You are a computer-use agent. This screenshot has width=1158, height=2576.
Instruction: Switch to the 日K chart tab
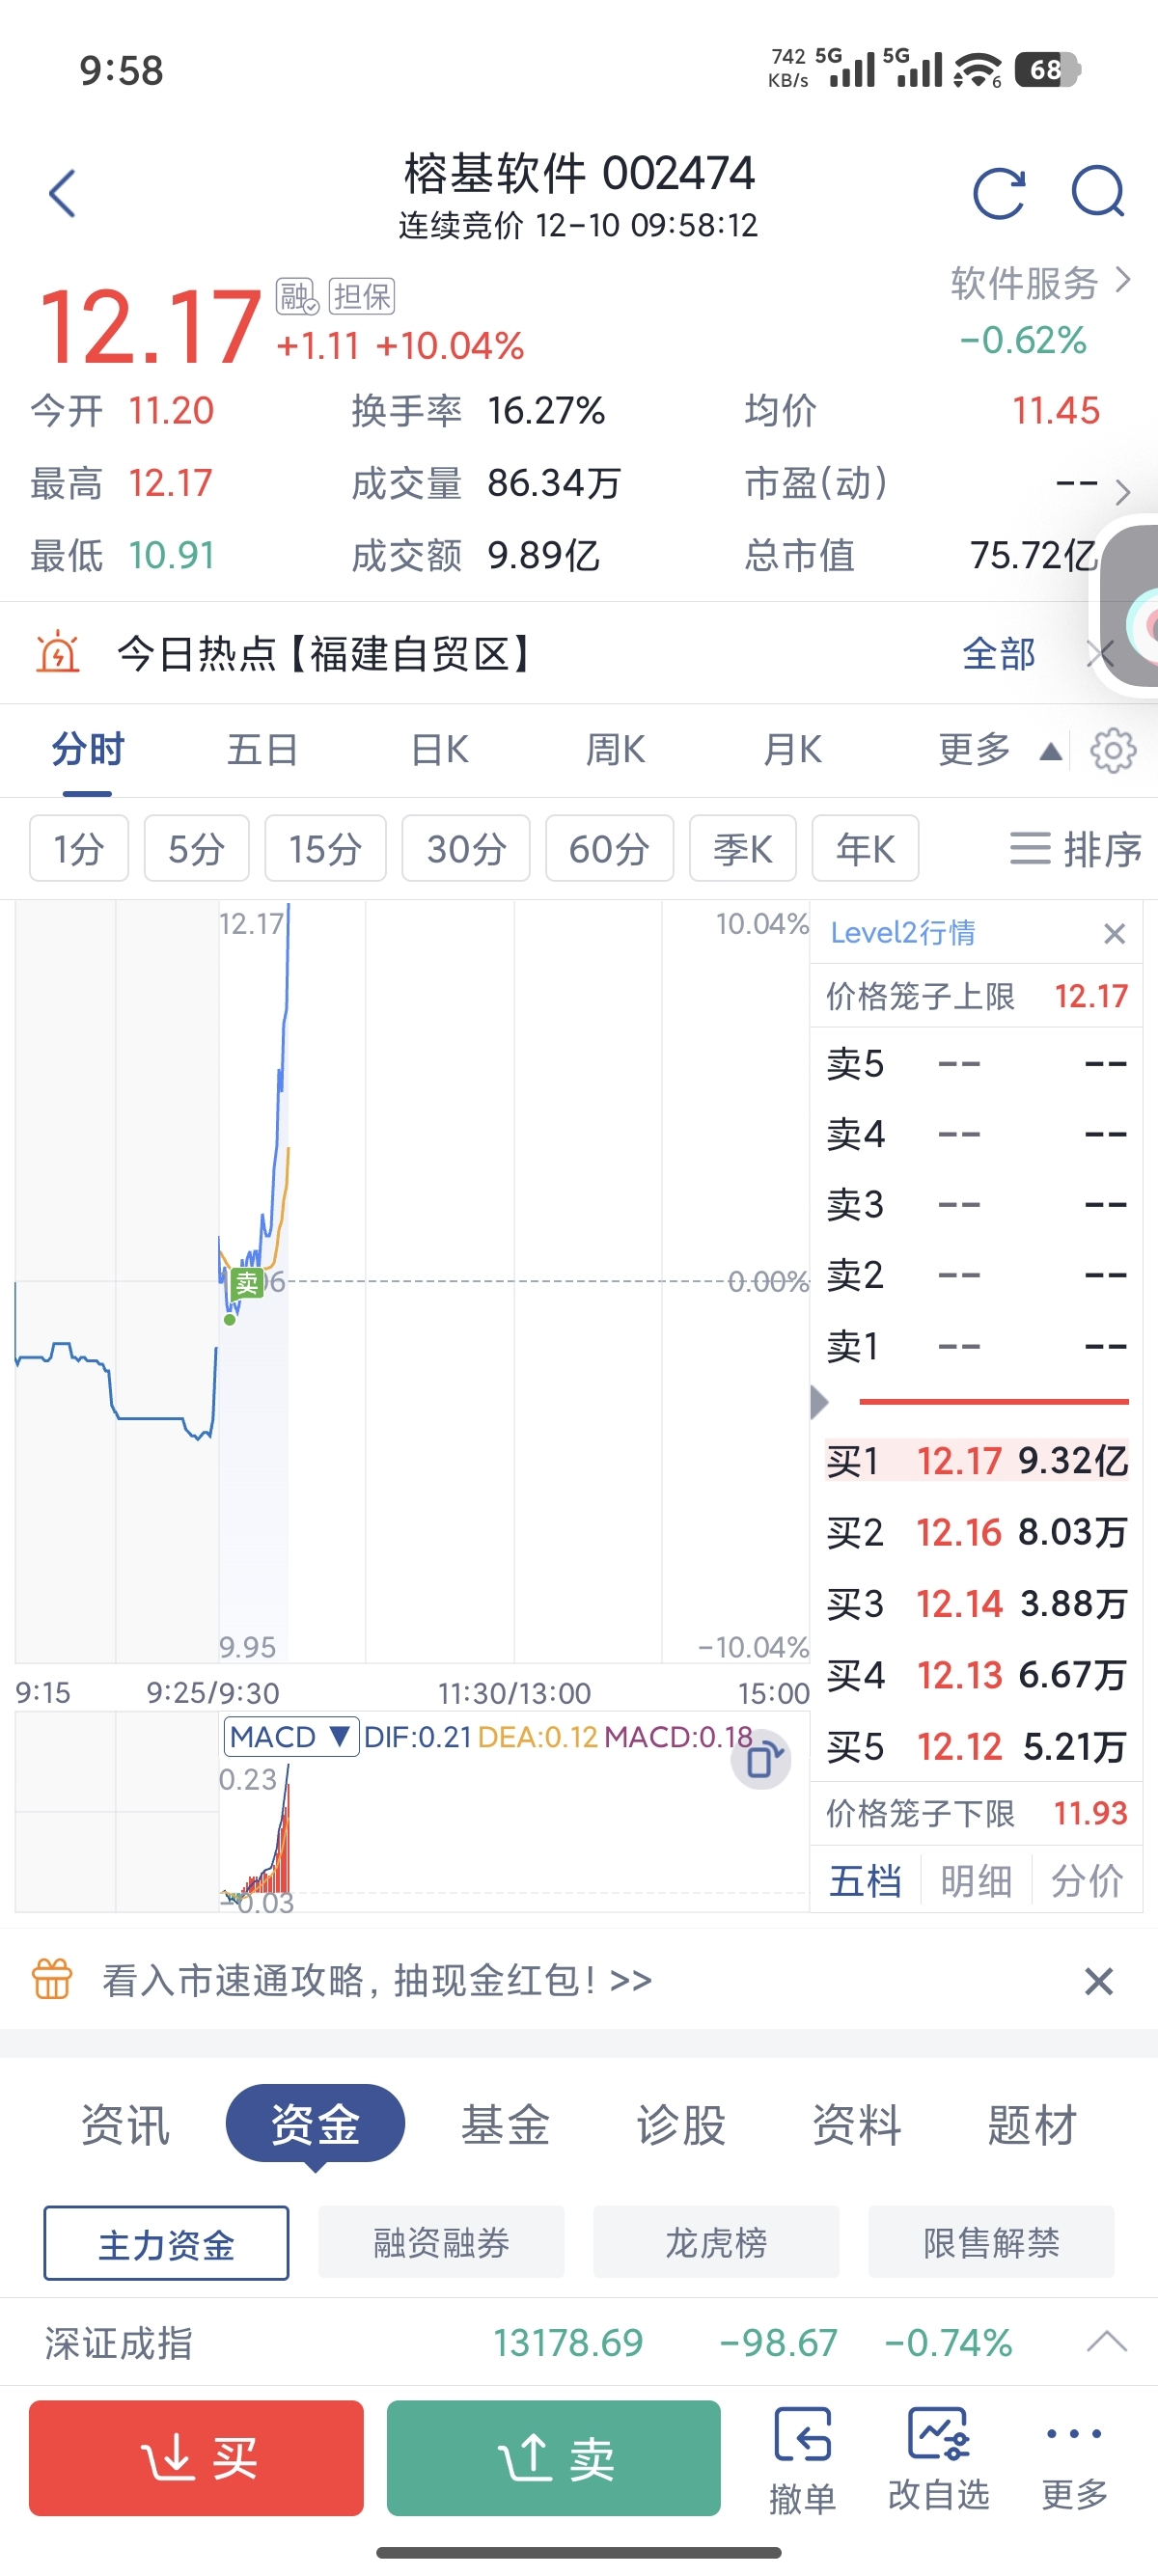point(439,750)
